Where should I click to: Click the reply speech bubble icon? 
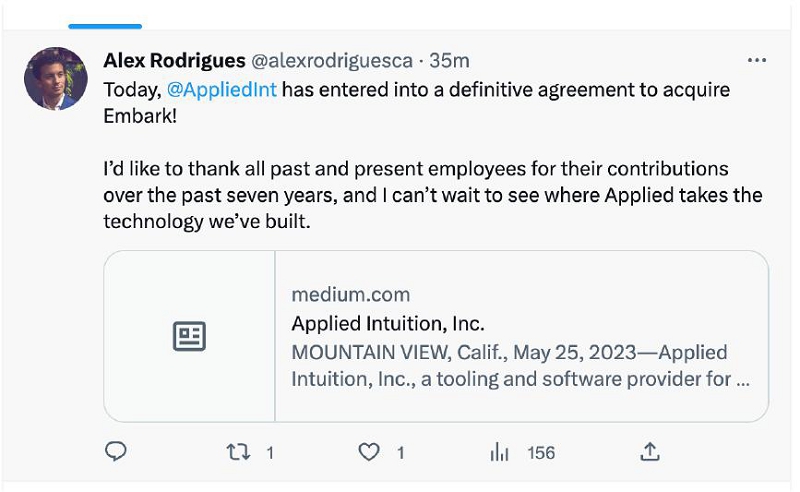[116, 452]
